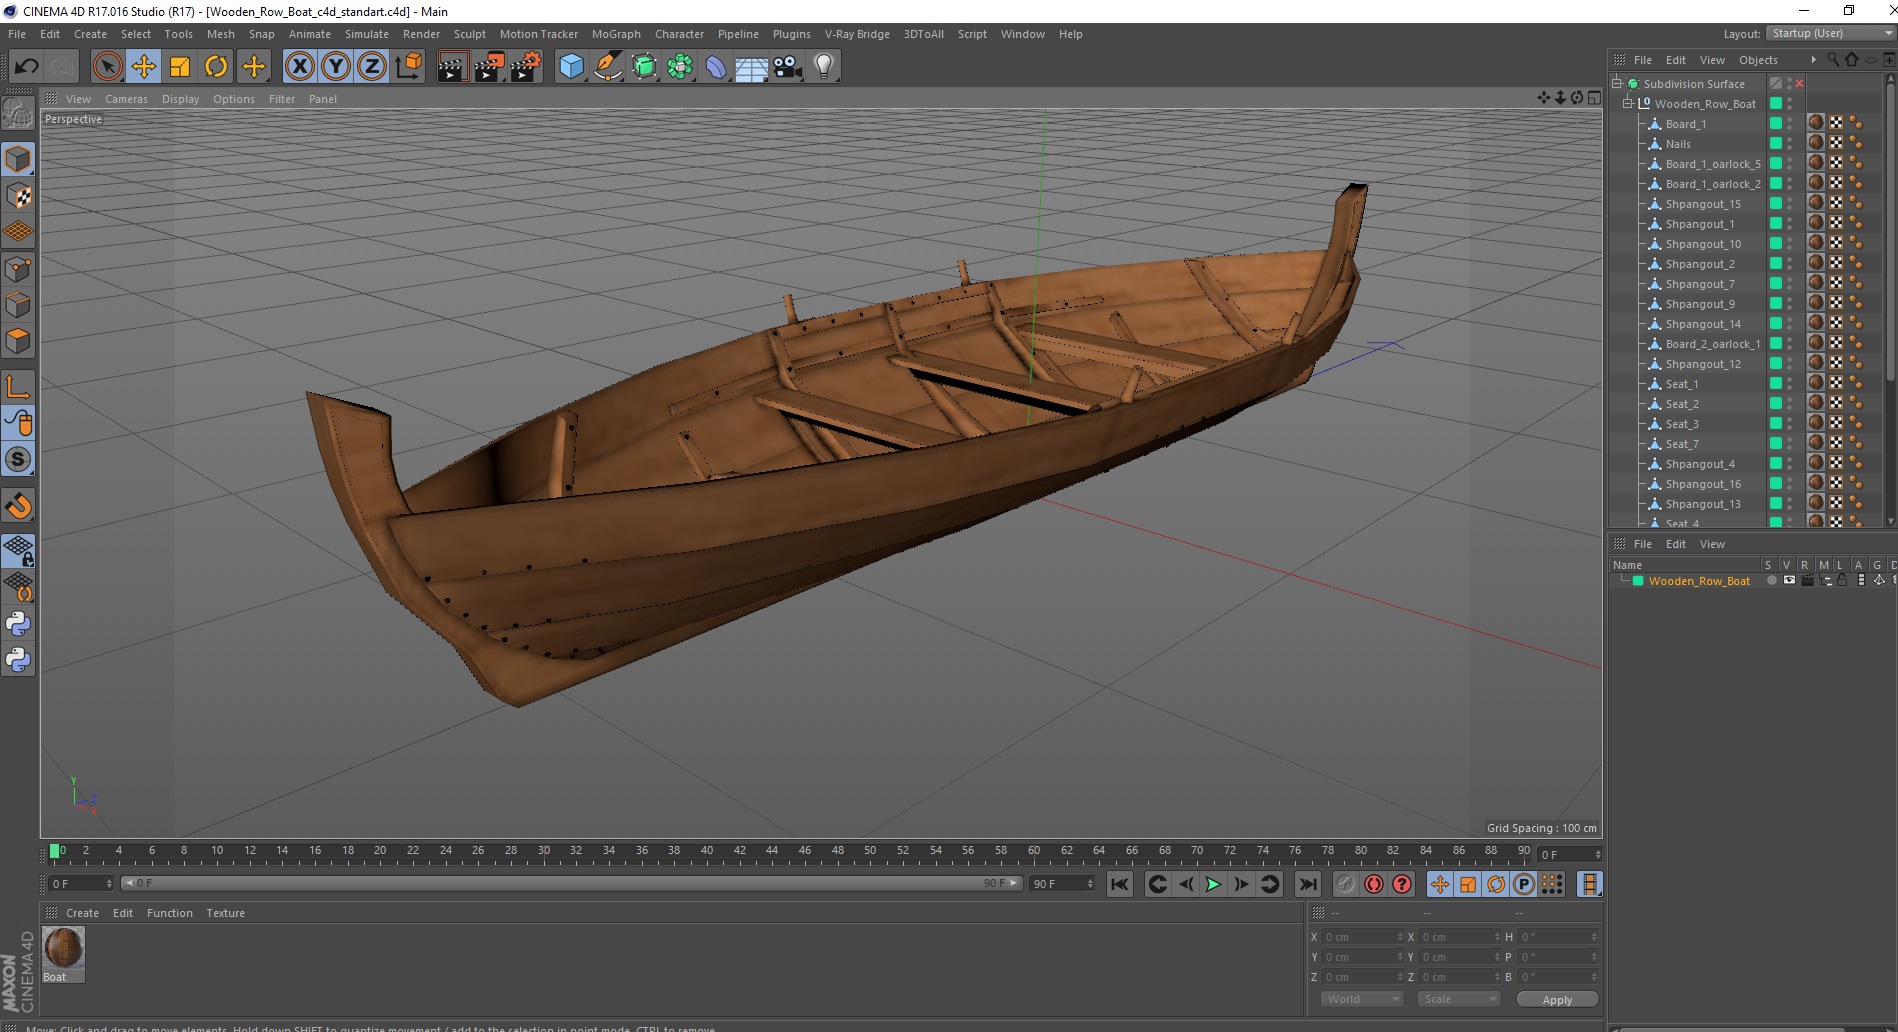
Task: Add a Light object
Action: pyautogui.click(x=824, y=67)
